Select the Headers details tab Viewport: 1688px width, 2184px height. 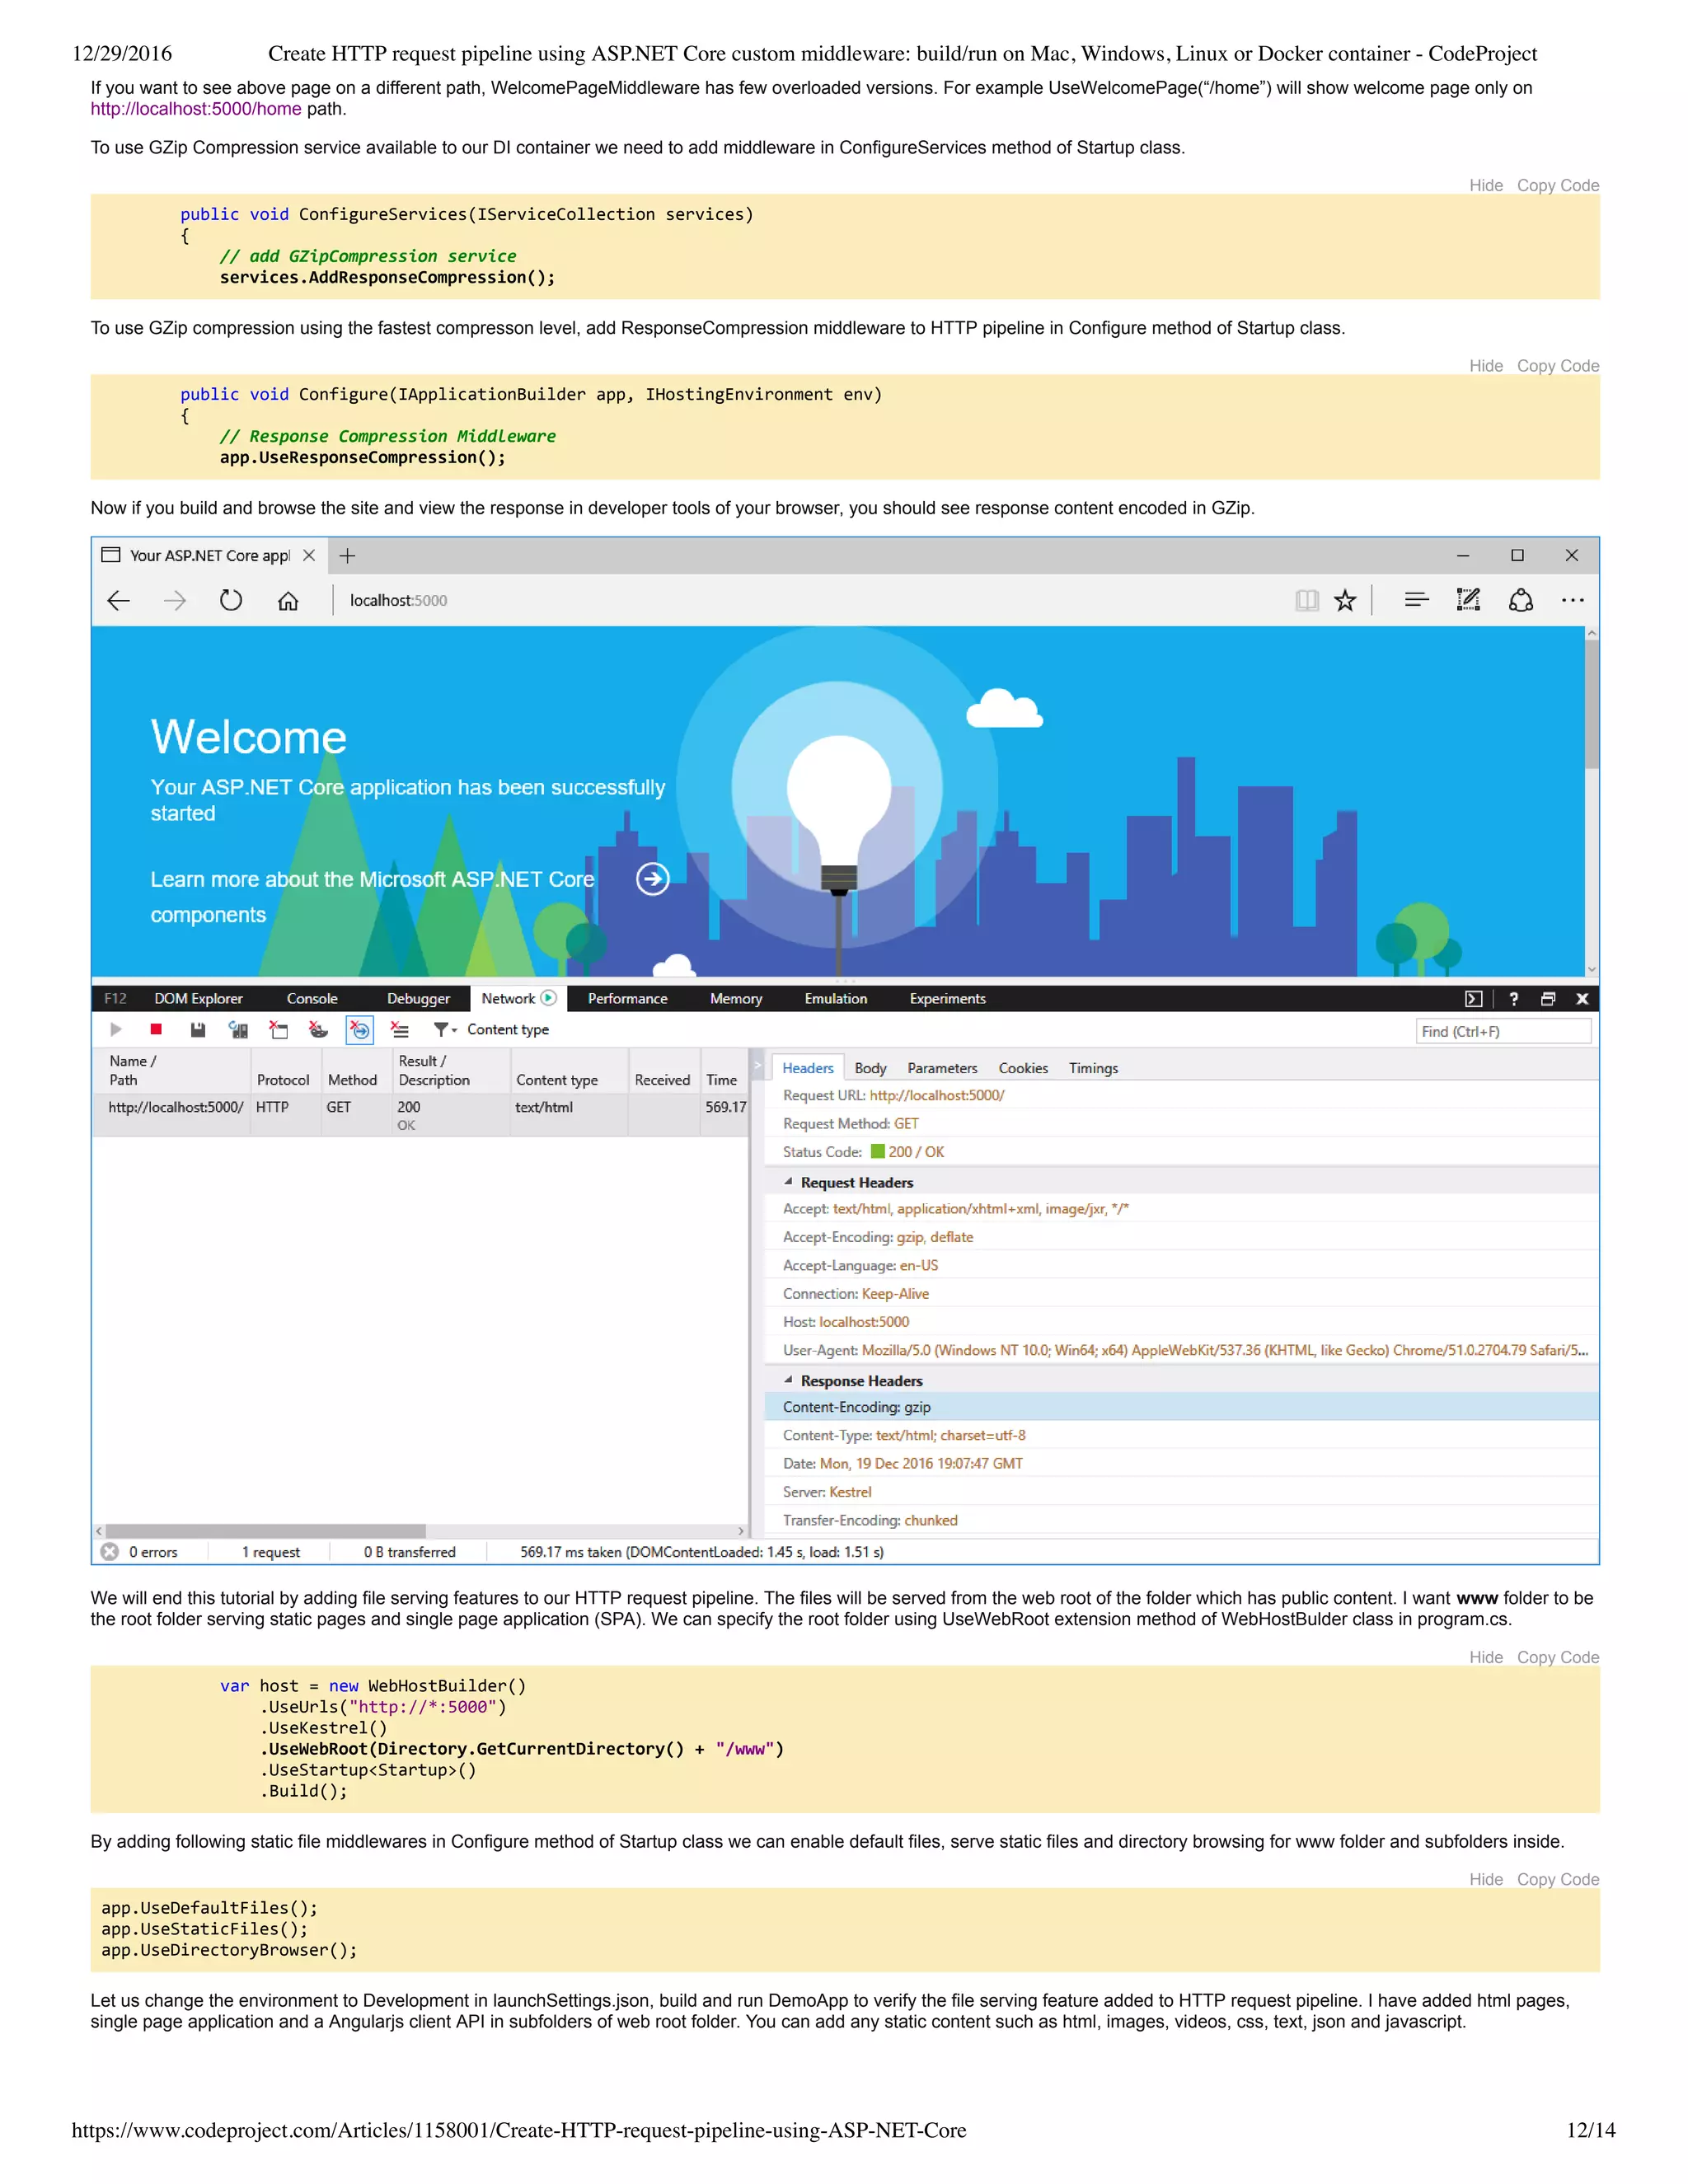[x=807, y=1068]
